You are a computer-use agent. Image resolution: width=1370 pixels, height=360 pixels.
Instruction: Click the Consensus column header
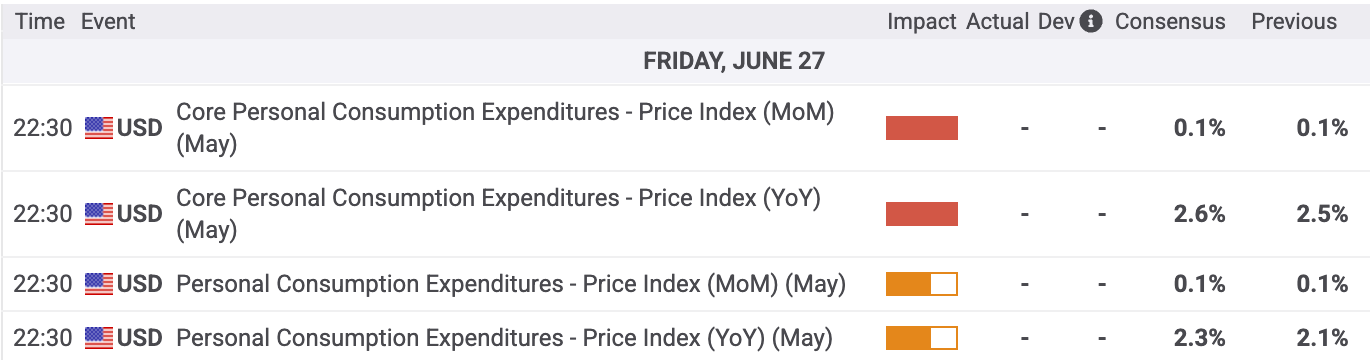pos(1170,21)
